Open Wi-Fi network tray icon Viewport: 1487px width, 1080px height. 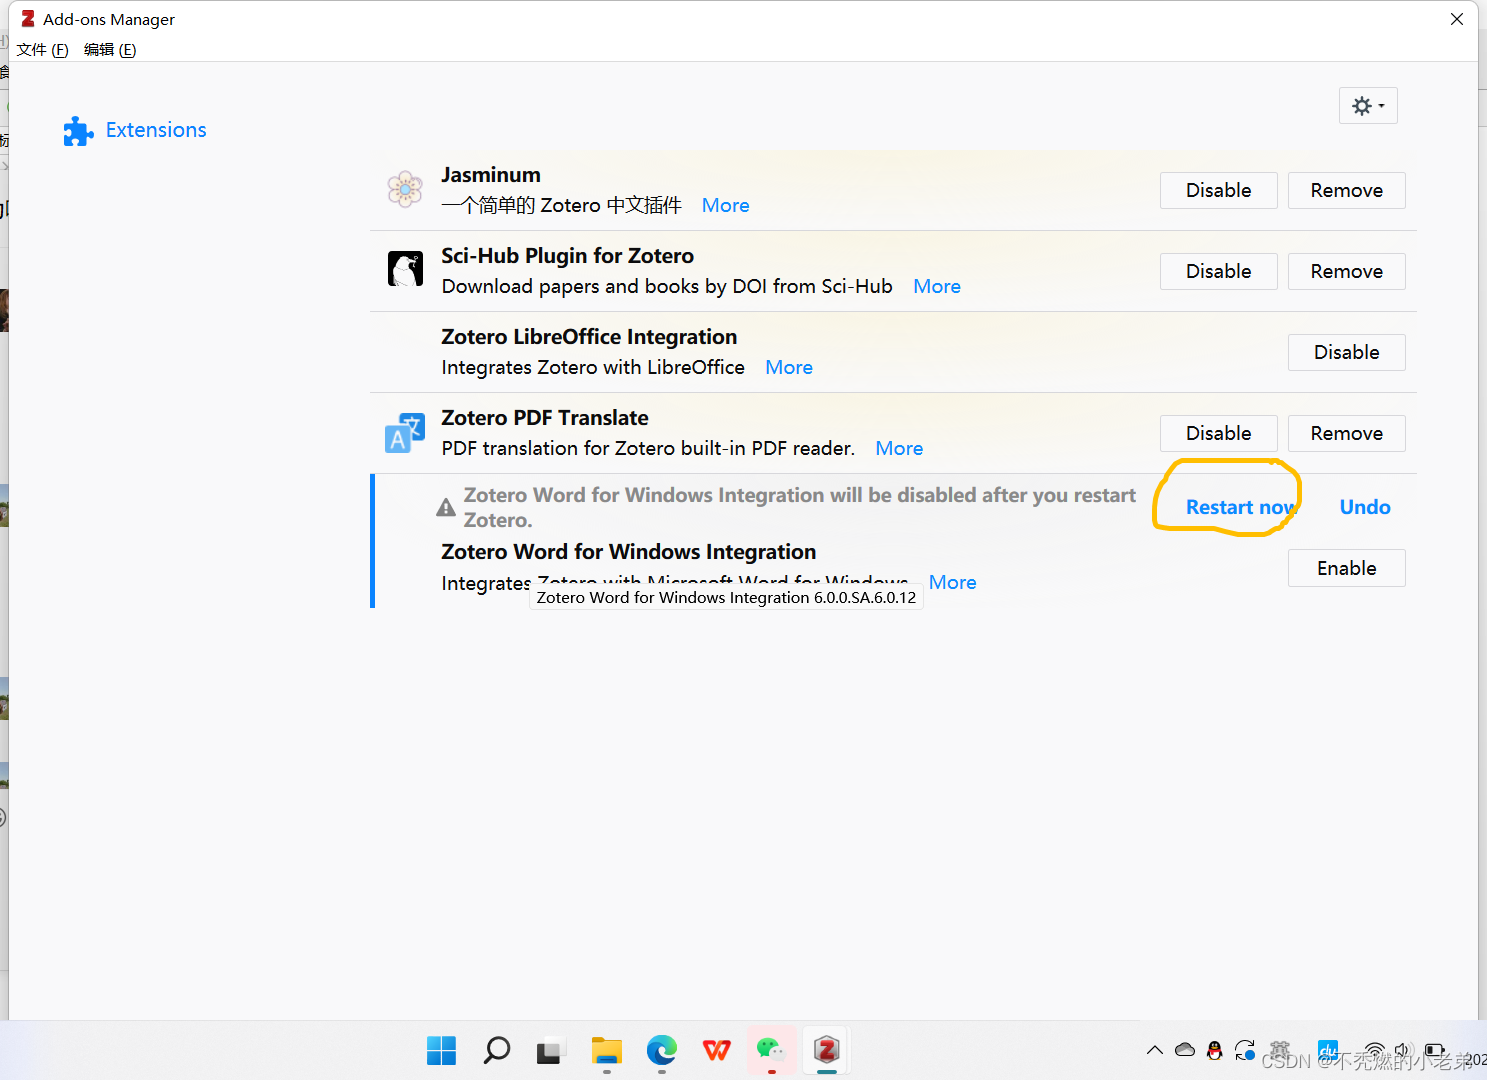tap(1375, 1051)
